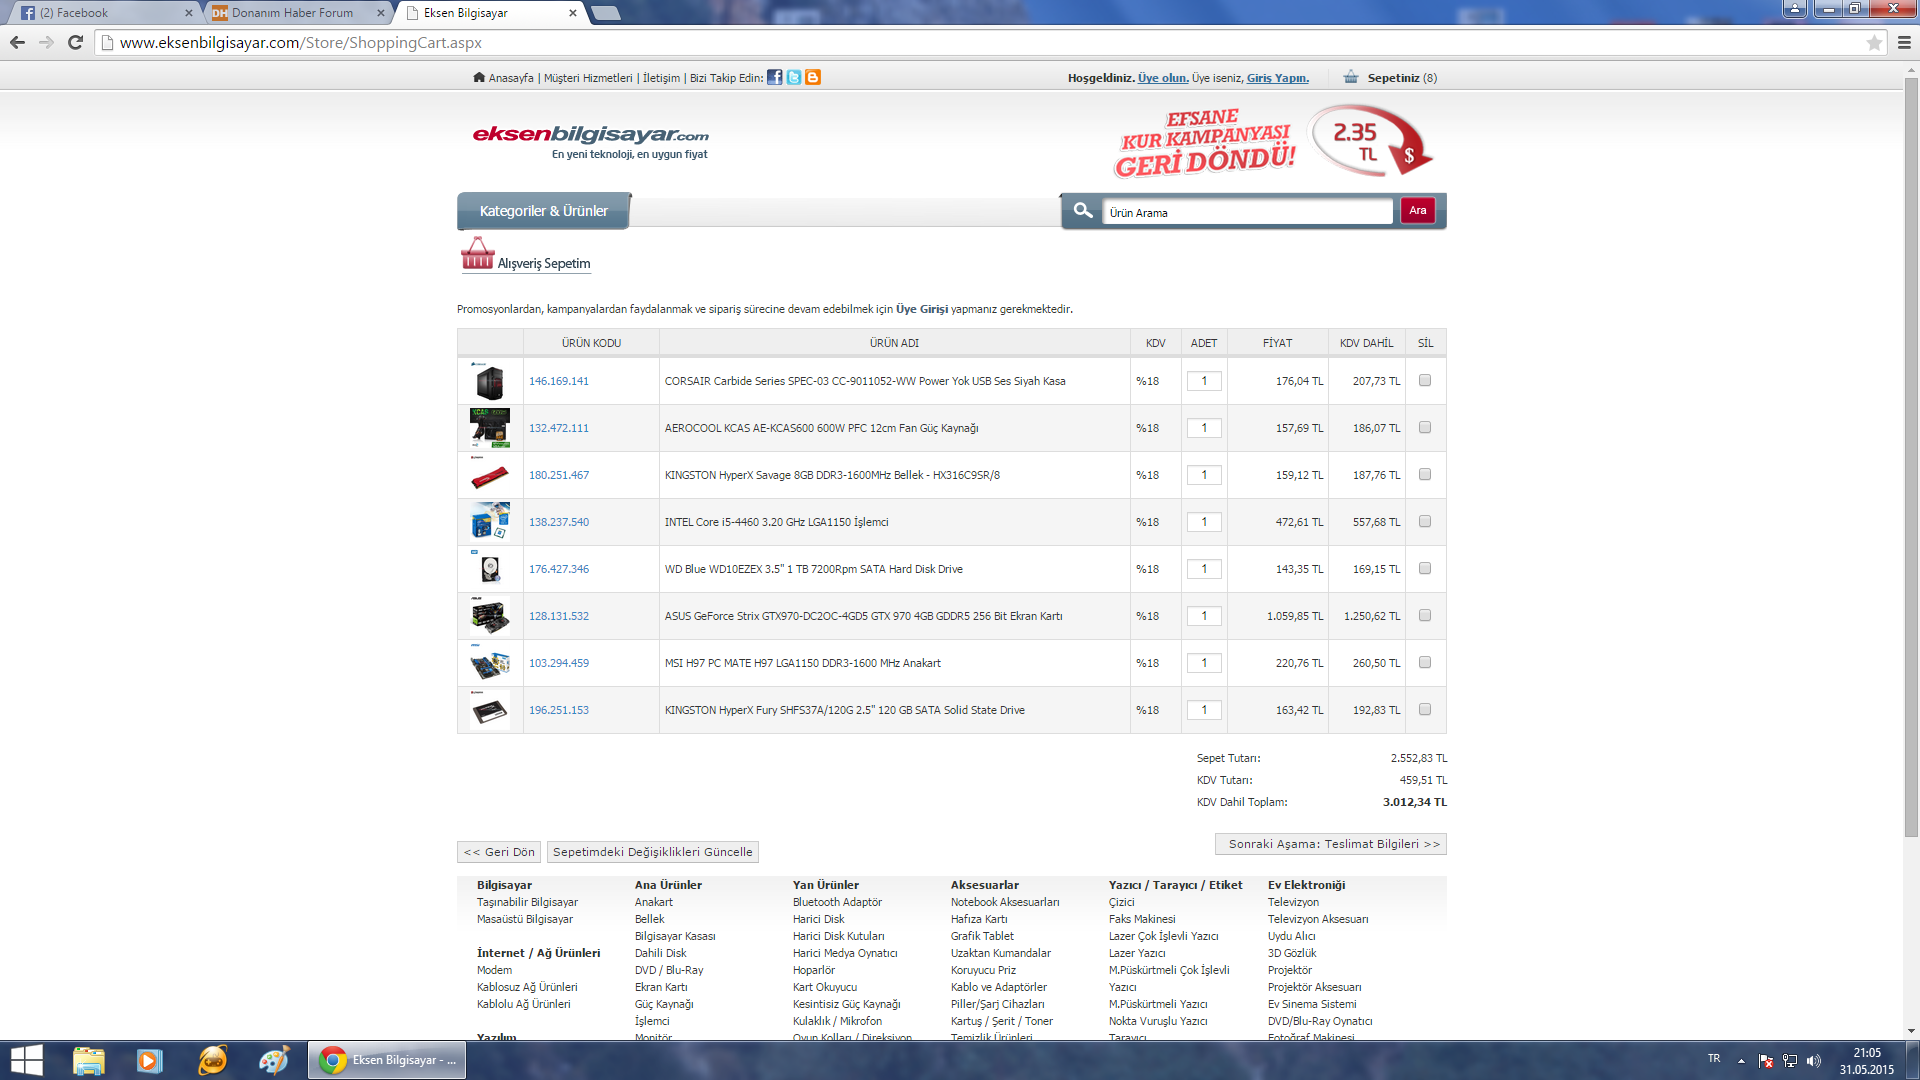Open product code 128.131.532 link
Image resolution: width=1920 pixels, height=1080 pixels.
[559, 616]
